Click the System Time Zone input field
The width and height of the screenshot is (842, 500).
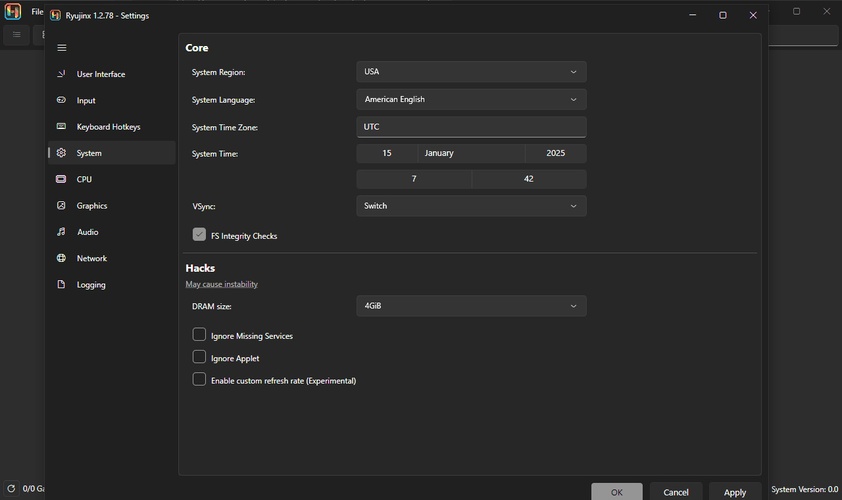pos(471,127)
